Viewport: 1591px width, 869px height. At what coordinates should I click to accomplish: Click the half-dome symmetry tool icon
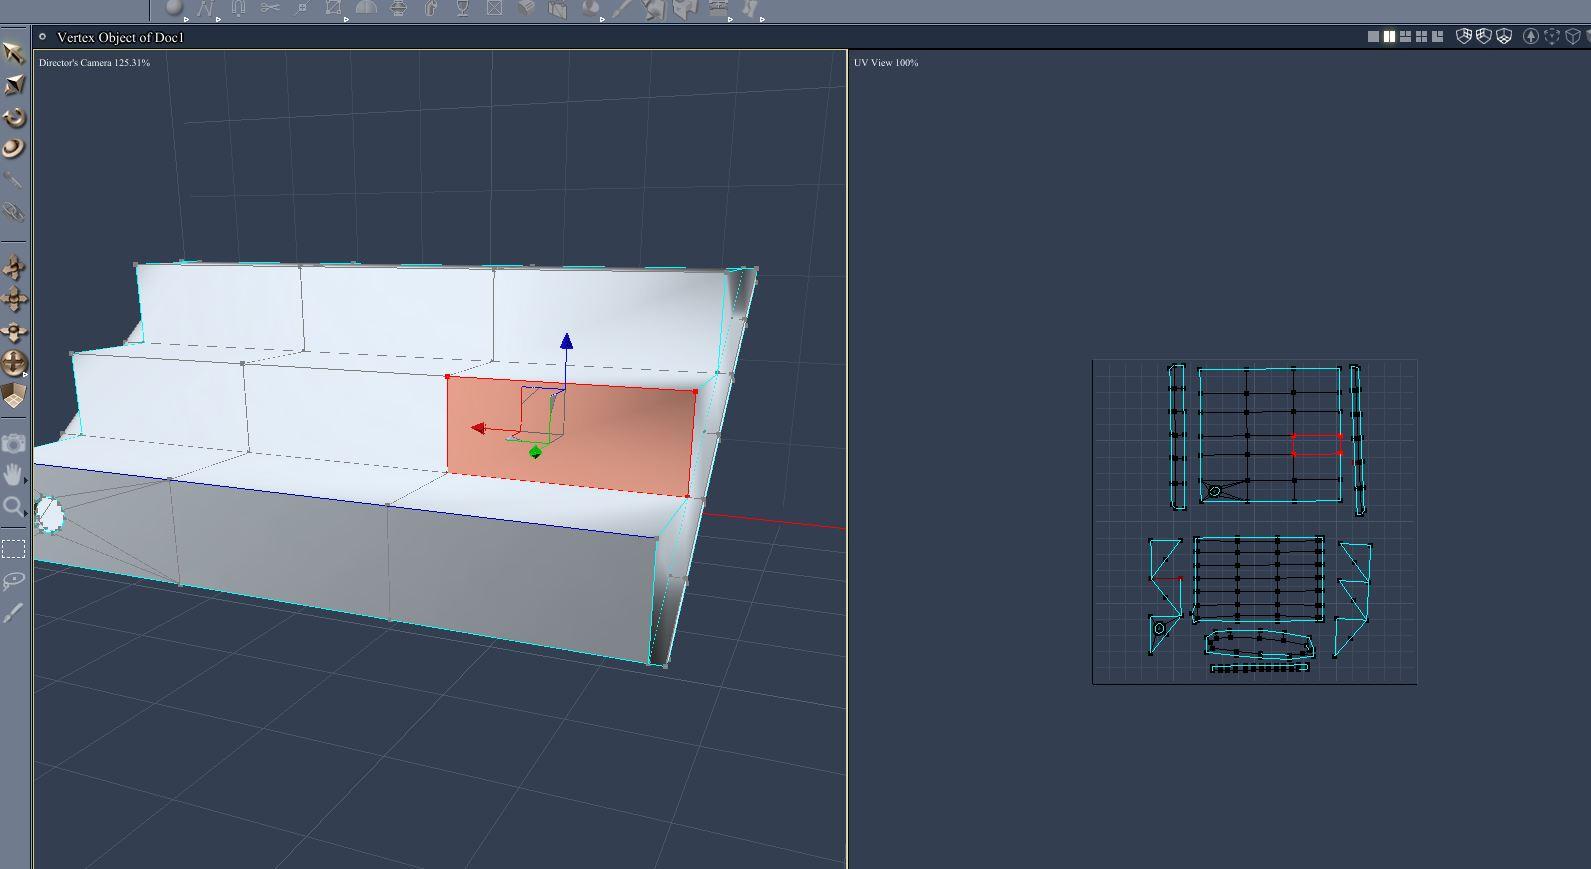tap(366, 9)
